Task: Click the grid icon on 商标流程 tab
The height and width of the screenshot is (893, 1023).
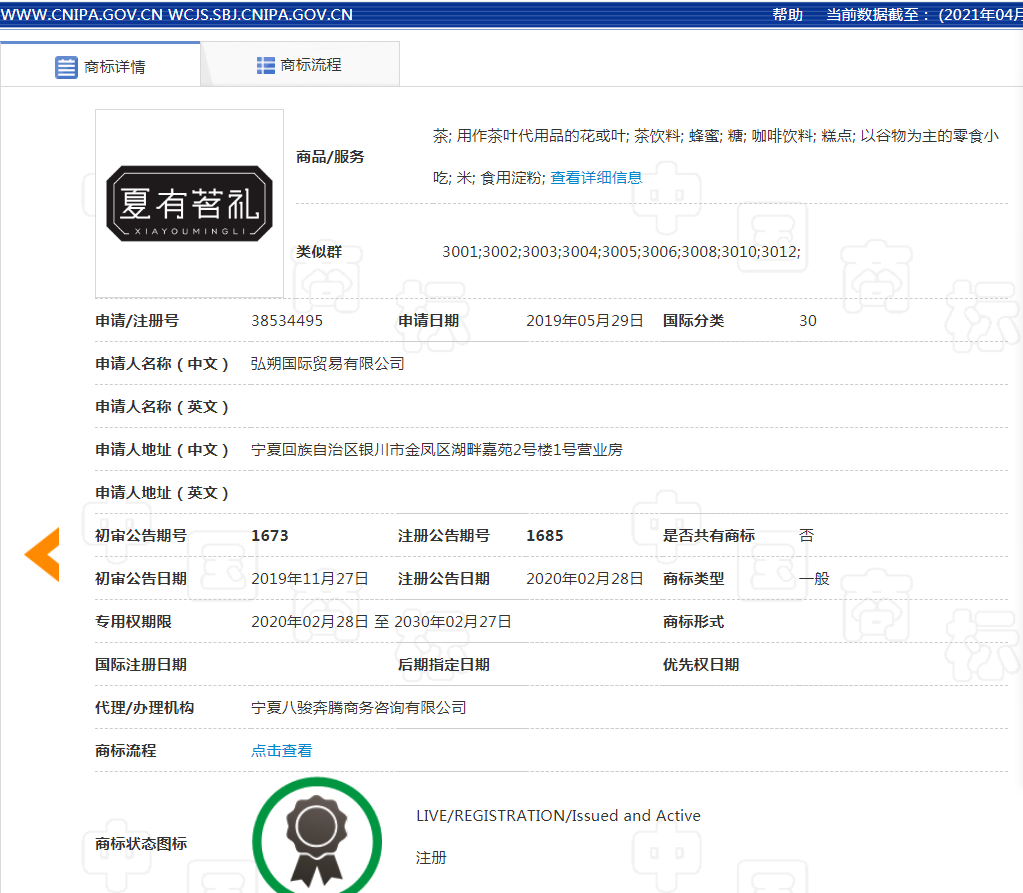Action: pyautogui.click(x=266, y=65)
